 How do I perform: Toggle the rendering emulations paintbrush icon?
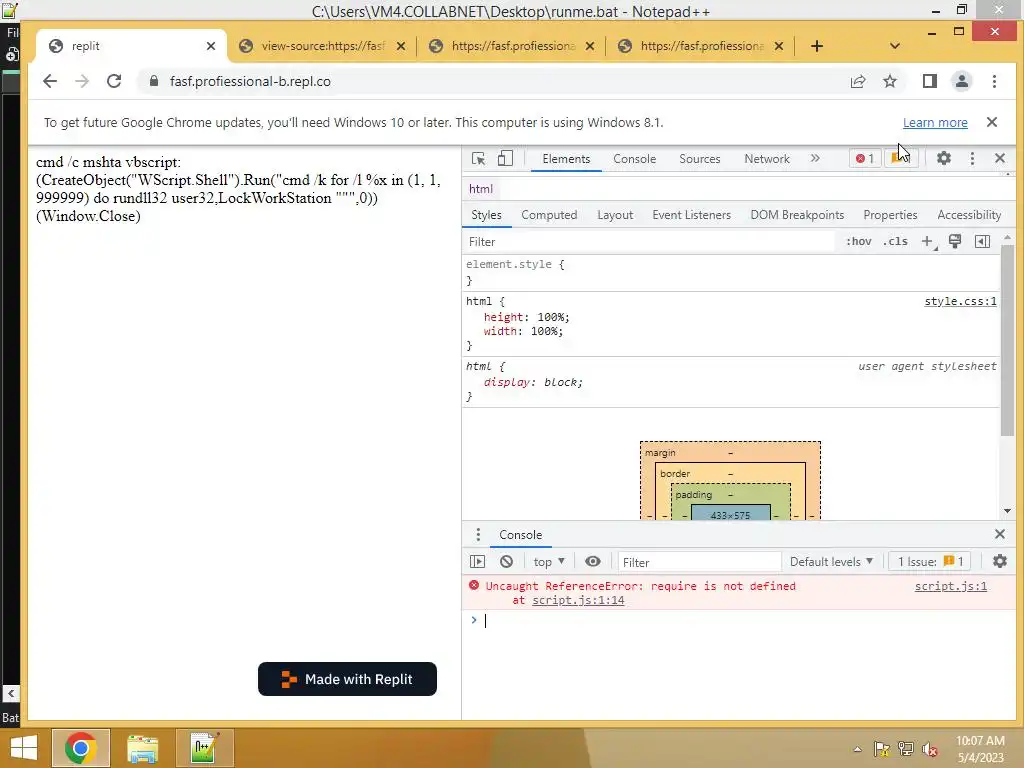[955, 242]
